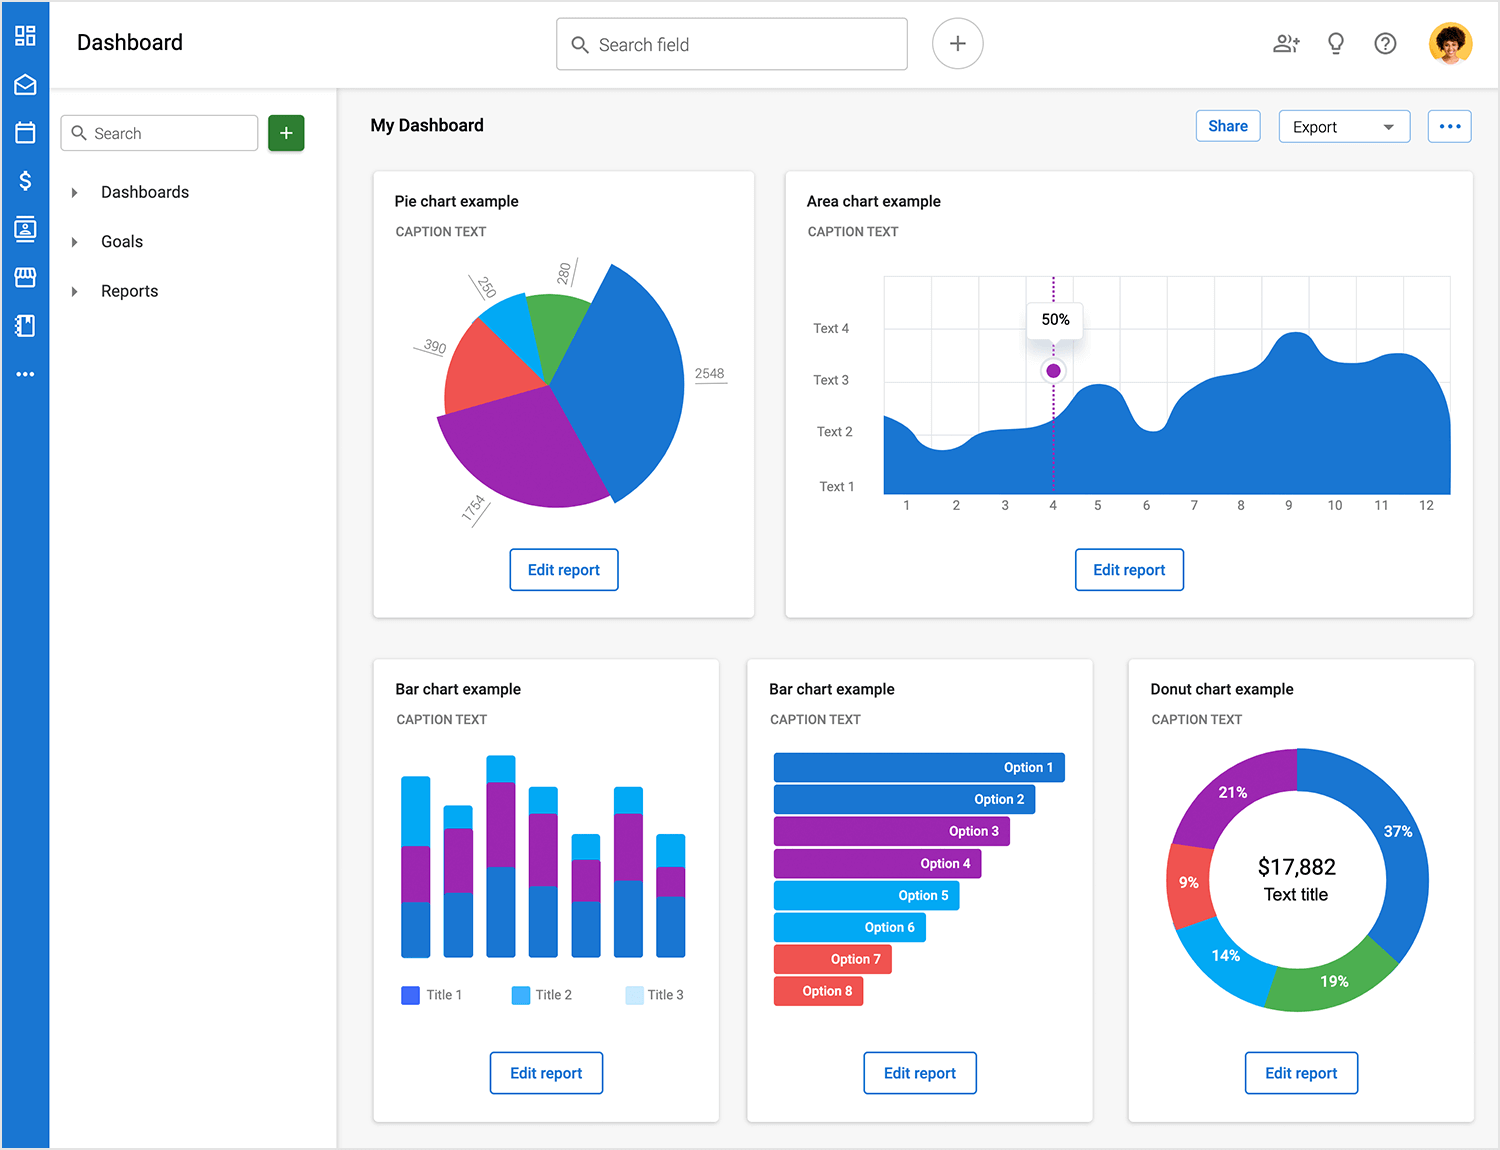Viewport: 1500px width, 1150px height.
Task: Click the $17,882 donut center value
Action: click(x=1297, y=867)
